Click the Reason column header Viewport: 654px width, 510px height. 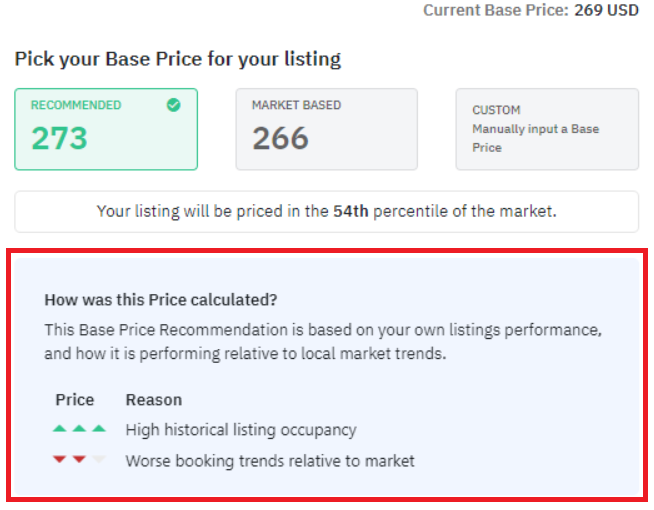(154, 400)
